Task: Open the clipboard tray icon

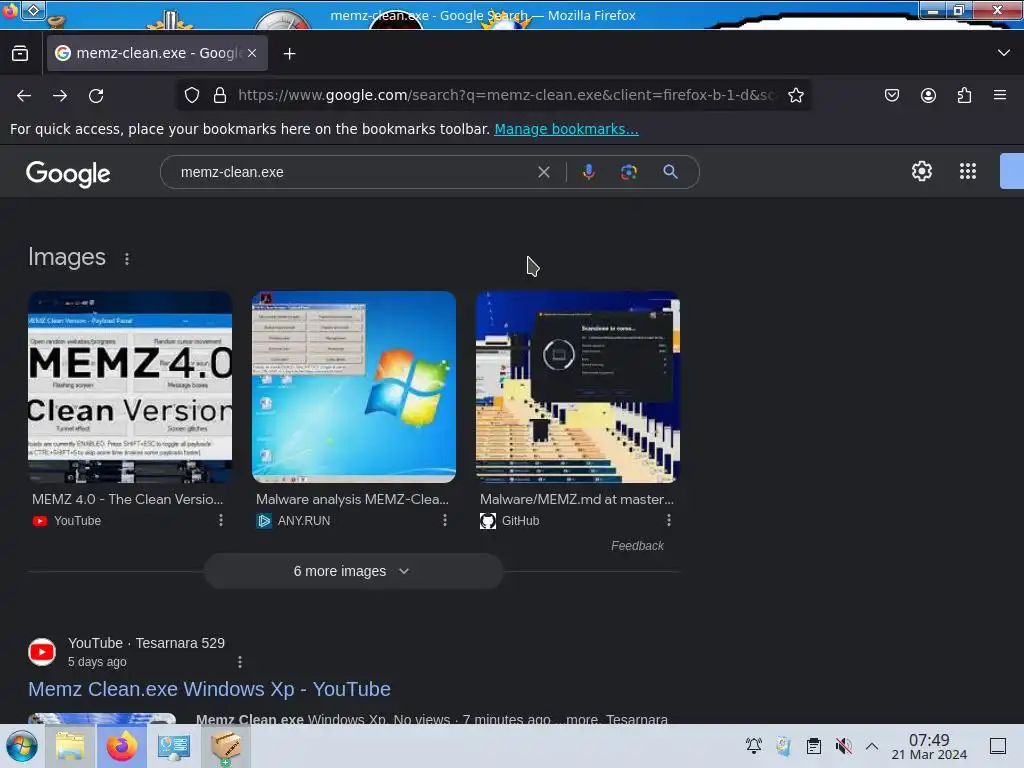Action: (x=814, y=746)
